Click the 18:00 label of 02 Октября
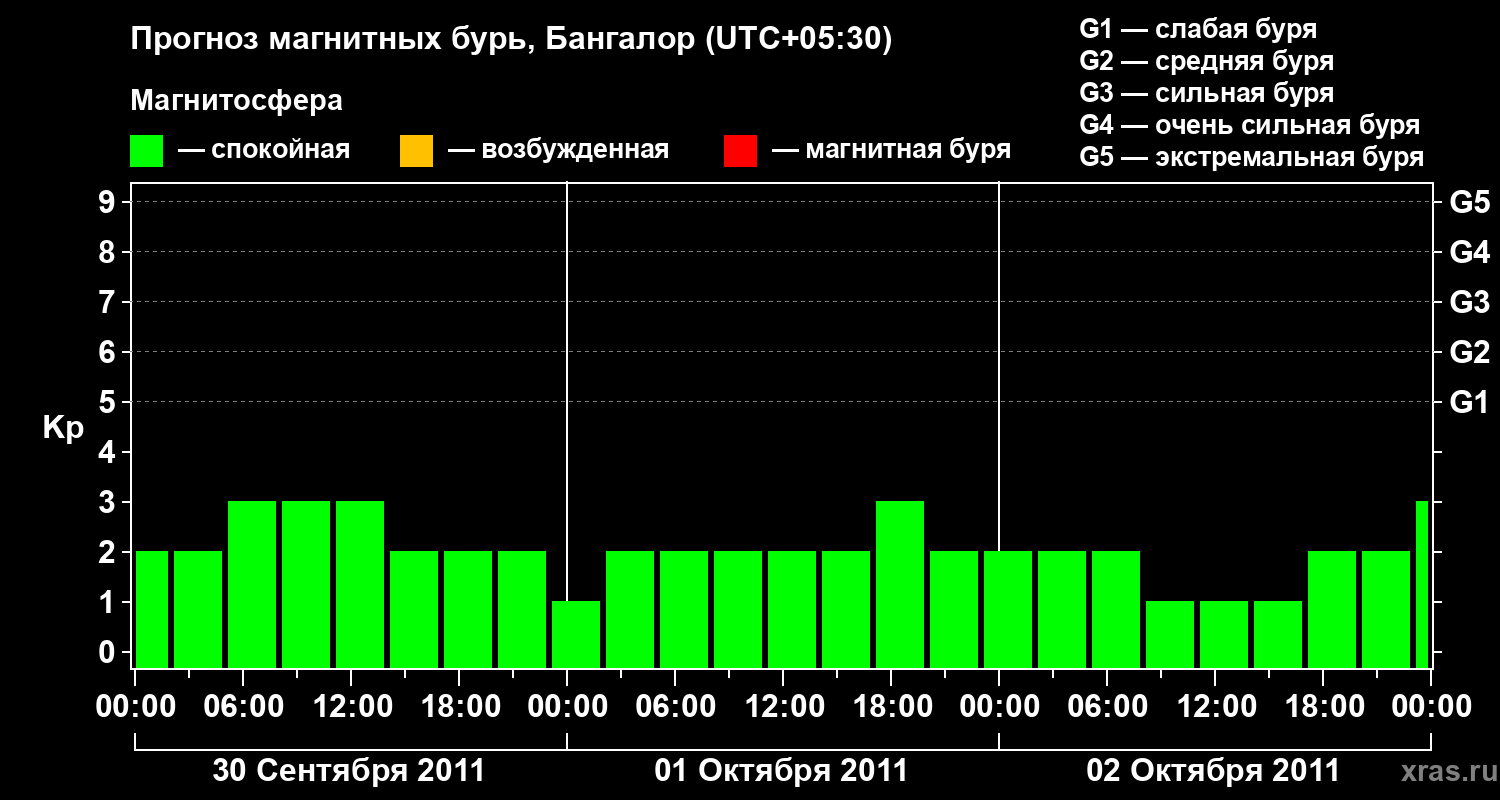 (1323, 706)
